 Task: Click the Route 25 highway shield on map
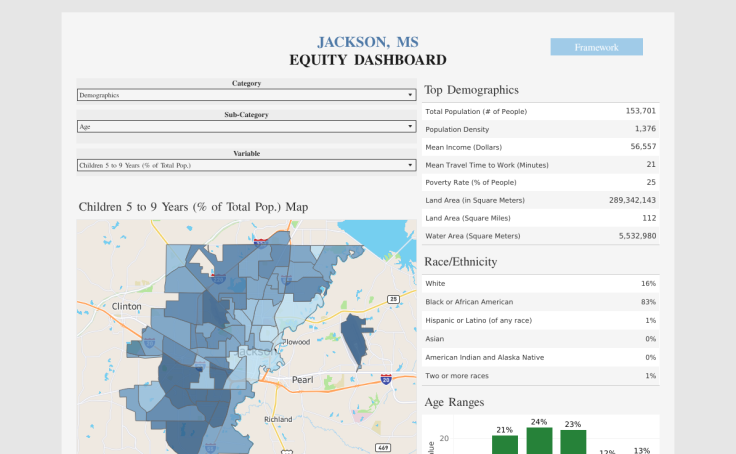coord(393,299)
